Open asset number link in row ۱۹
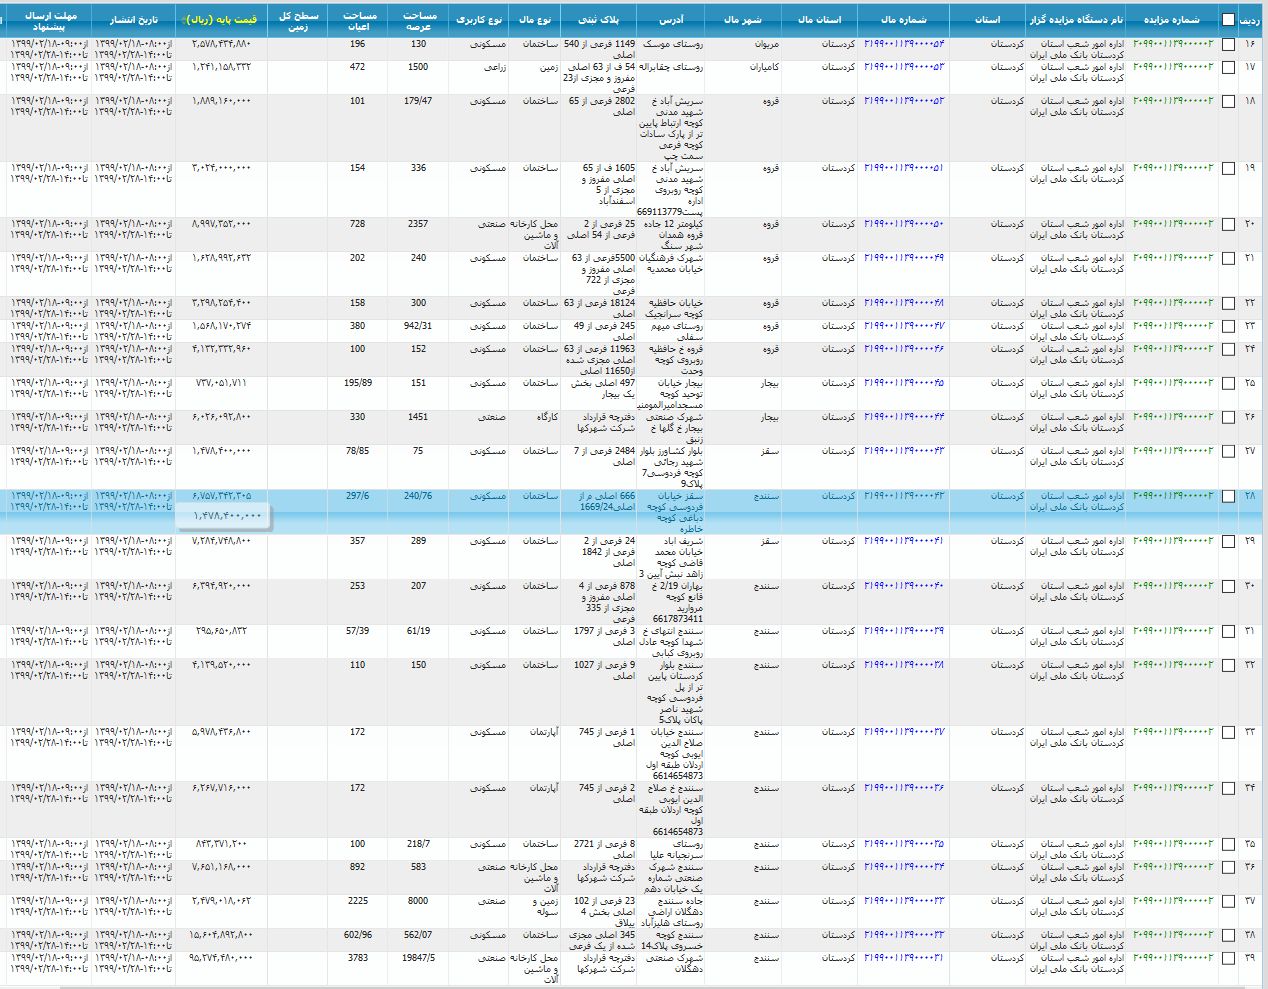This screenshot has width=1268, height=989. [x=904, y=168]
